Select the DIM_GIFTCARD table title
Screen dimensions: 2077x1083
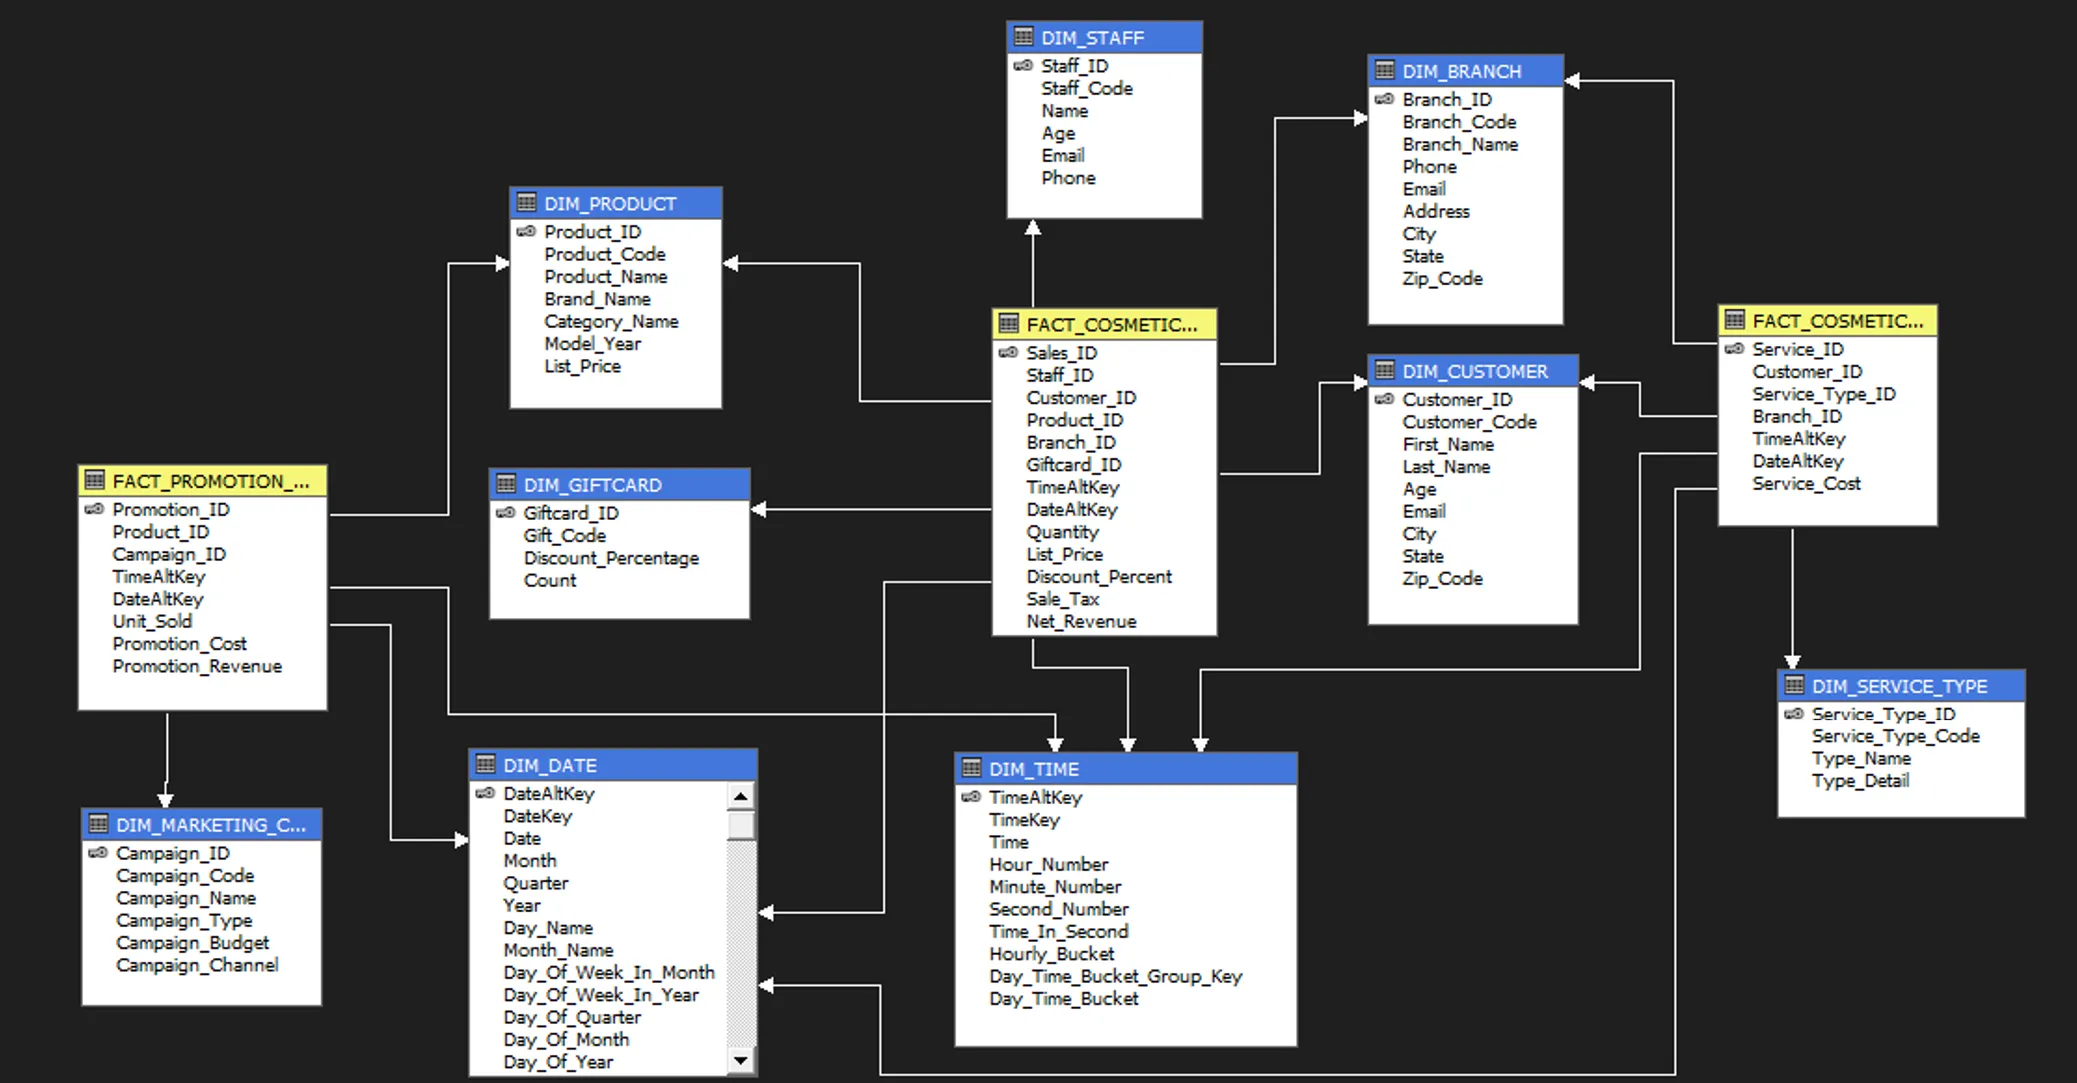pos(592,485)
